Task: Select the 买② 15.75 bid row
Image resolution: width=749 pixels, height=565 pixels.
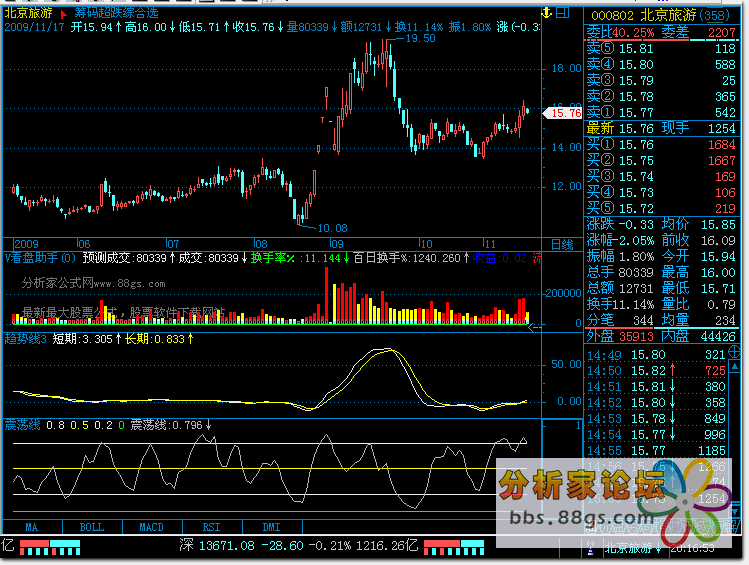Action: (661, 160)
